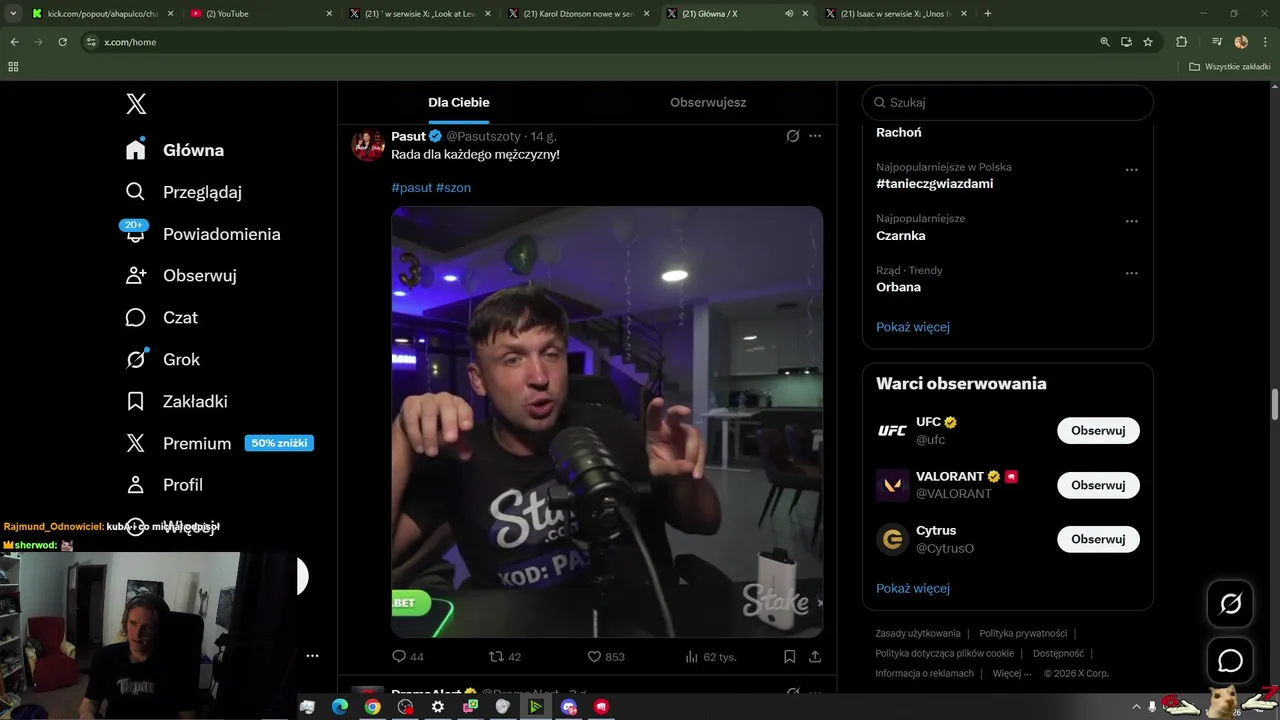The width and height of the screenshot is (1280, 720).
Task: Click the X logo in the sidebar
Action: point(136,104)
